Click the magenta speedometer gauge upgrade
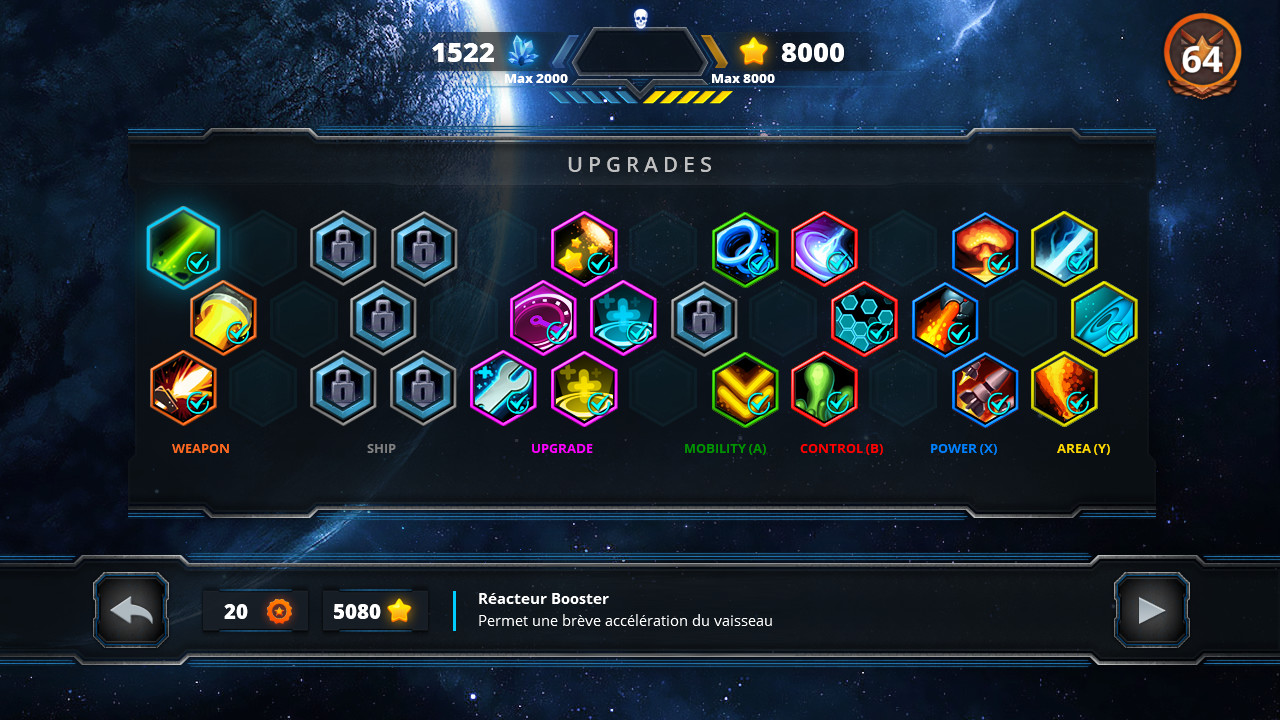This screenshot has width=1280, height=720. pos(543,318)
